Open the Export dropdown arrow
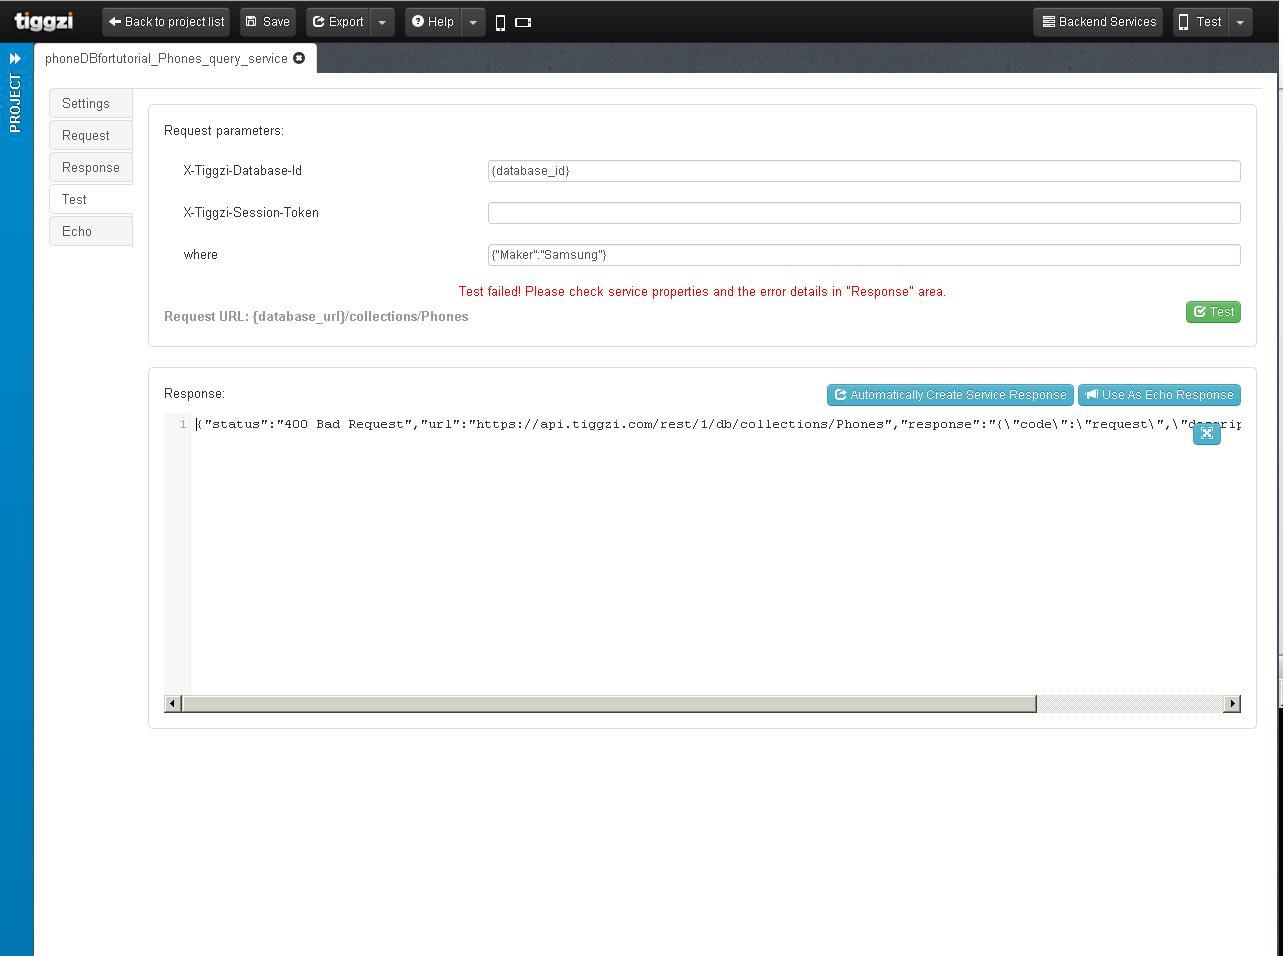Image resolution: width=1284 pixels, height=956 pixels. point(382,22)
